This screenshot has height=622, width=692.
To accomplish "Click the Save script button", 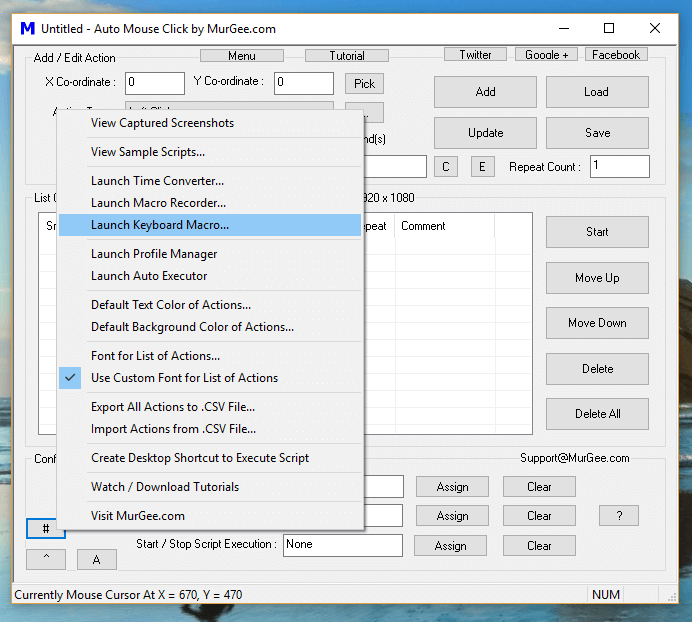I will pyautogui.click(x=597, y=133).
